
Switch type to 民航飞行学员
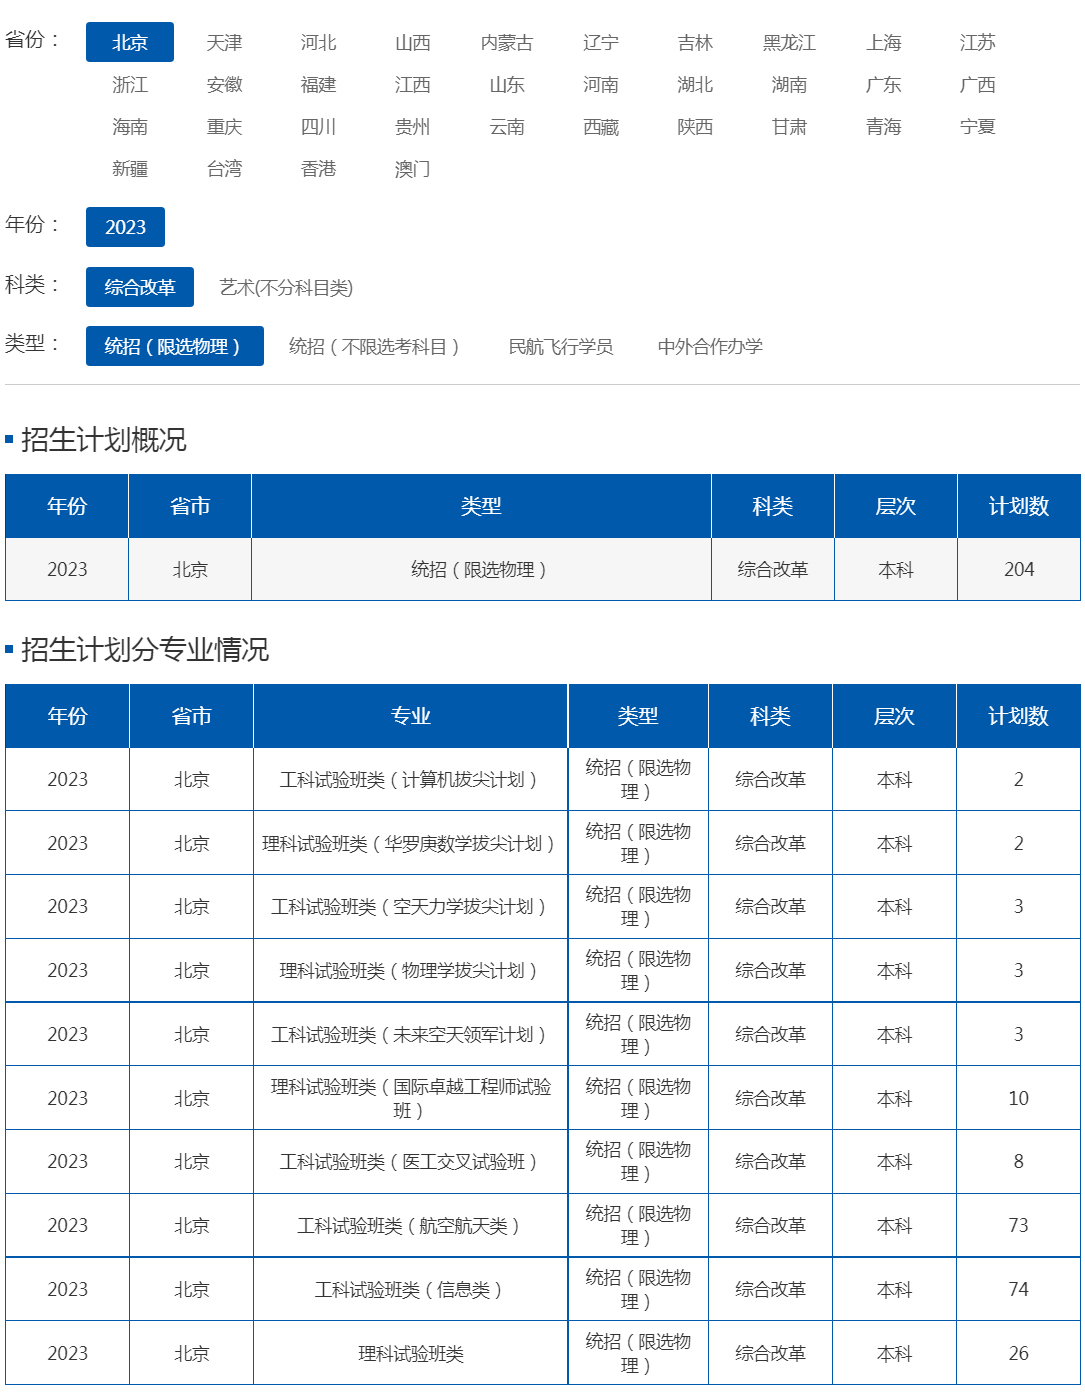pos(561,346)
